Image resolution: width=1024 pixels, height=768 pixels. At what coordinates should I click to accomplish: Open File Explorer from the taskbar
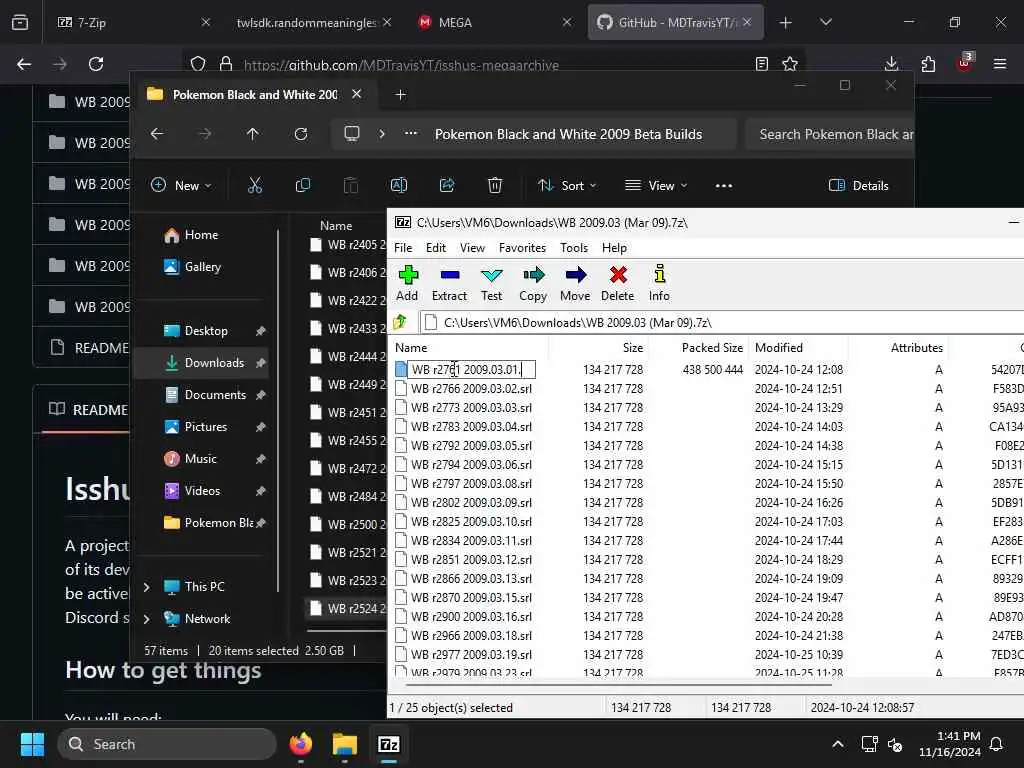point(345,744)
